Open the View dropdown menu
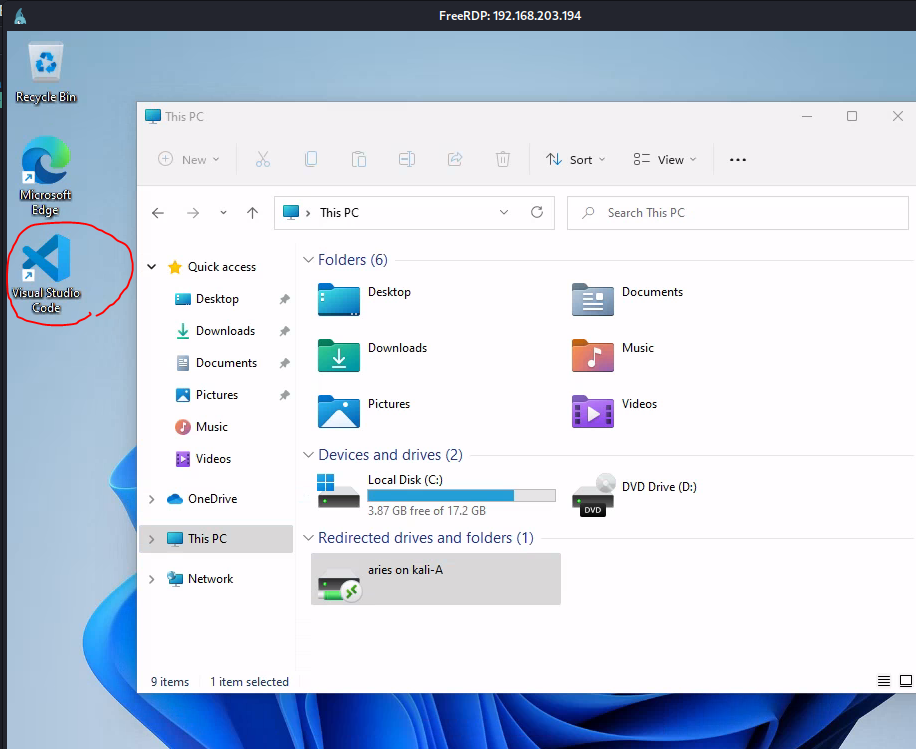The image size is (916, 749). [x=665, y=159]
